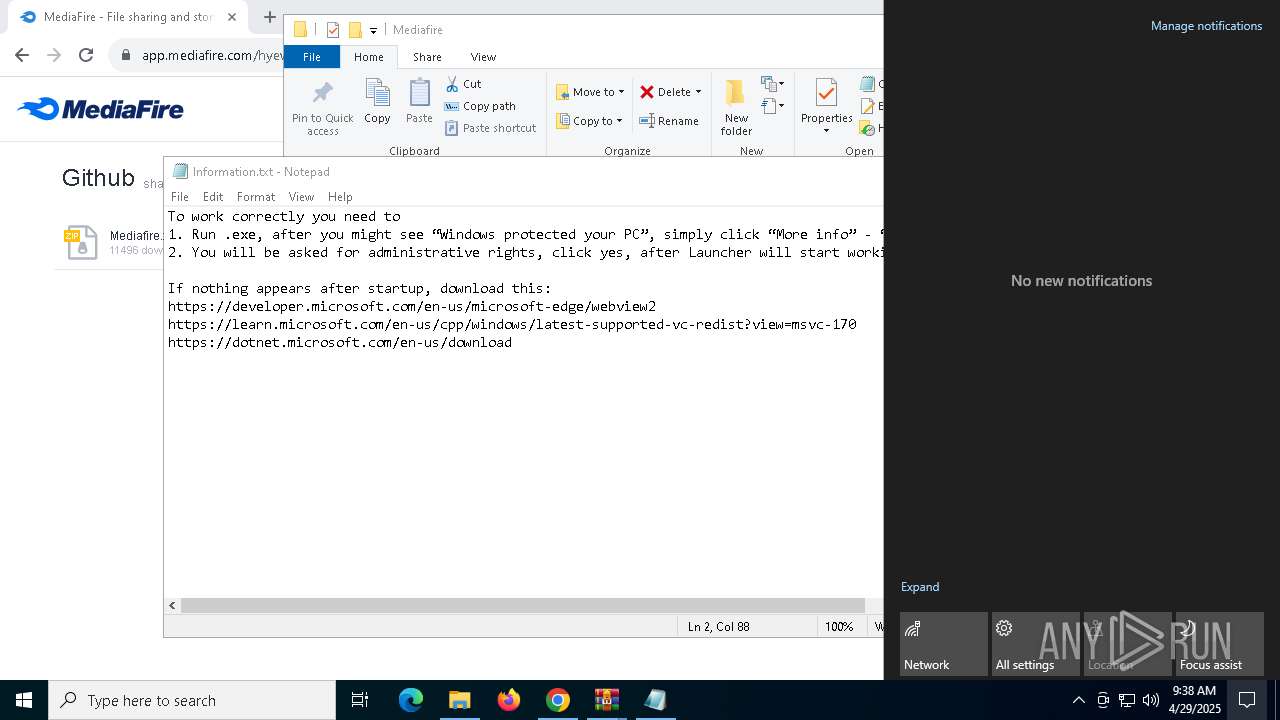
Task: Click the dotnet.microsoft.com download line in Notepad
Action: 340,342
